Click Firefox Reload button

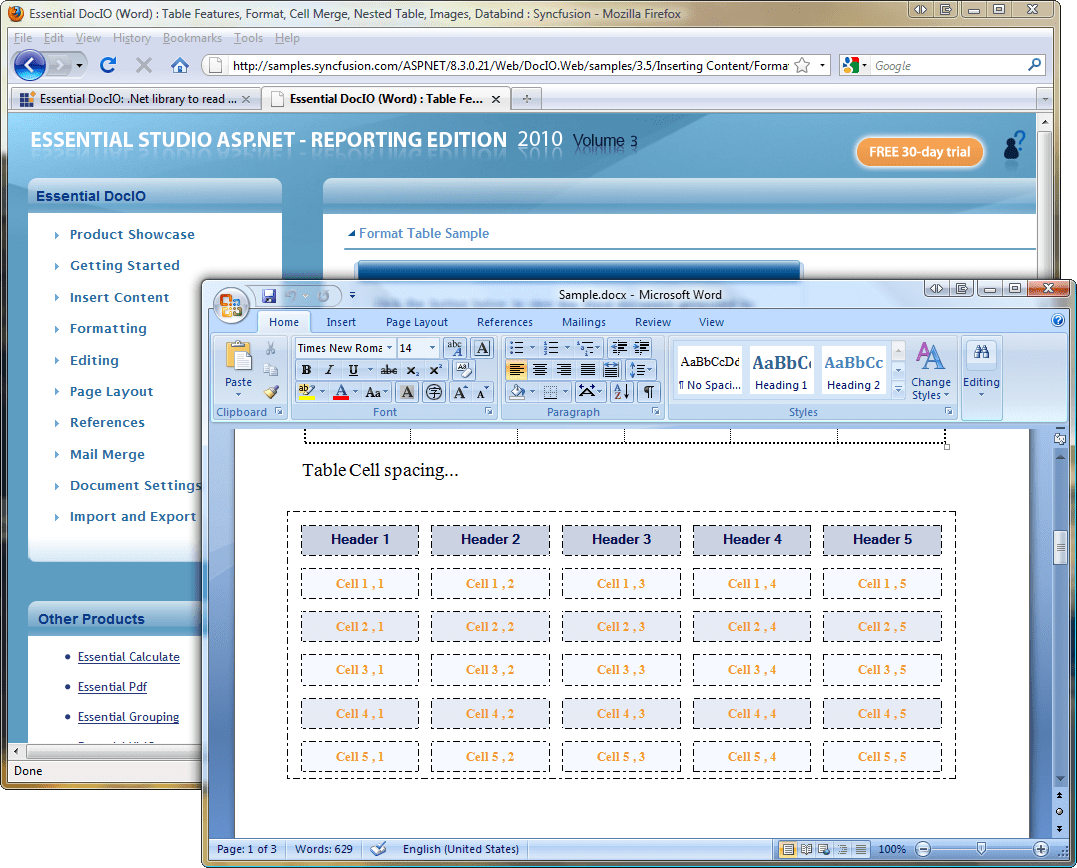click(108, 65)
